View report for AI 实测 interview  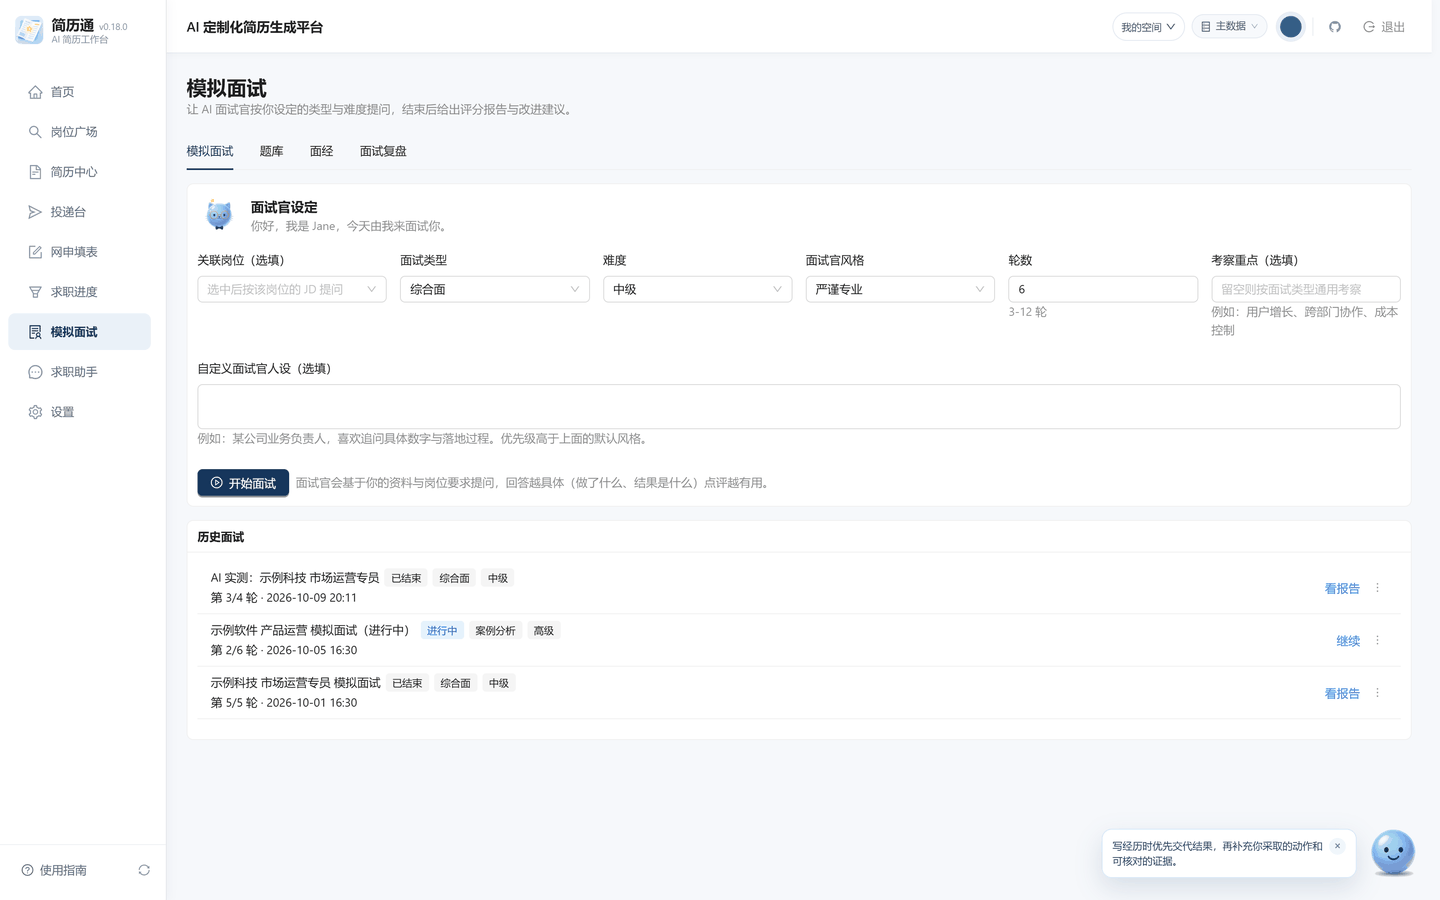(x=1342, y=589)
